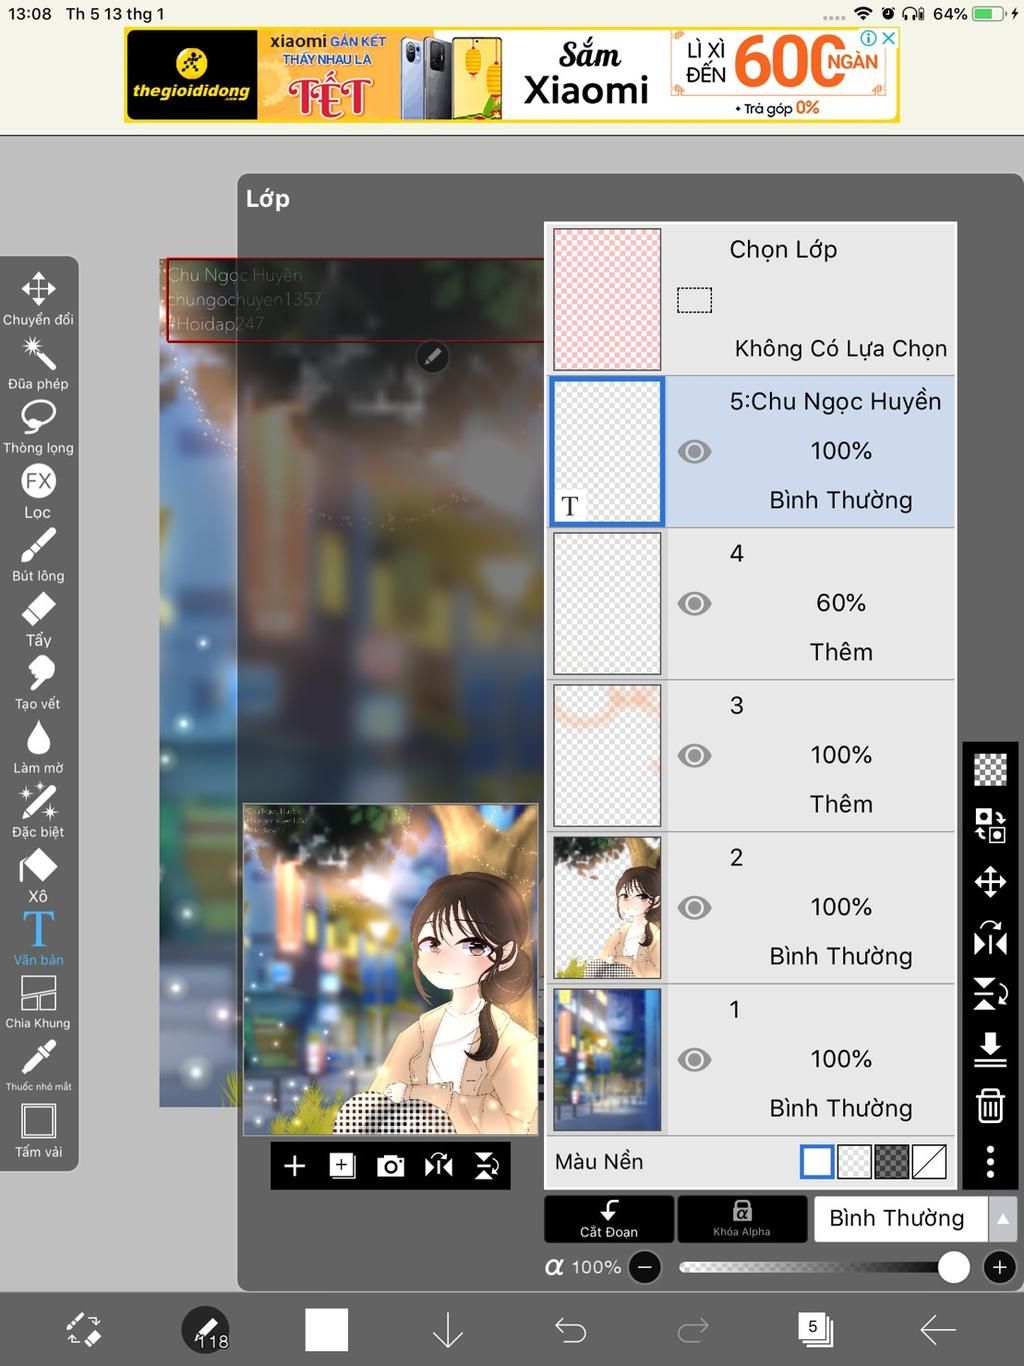Increase alpha opacity with plus button
1024x1366 pixels.
point(999,1268)
